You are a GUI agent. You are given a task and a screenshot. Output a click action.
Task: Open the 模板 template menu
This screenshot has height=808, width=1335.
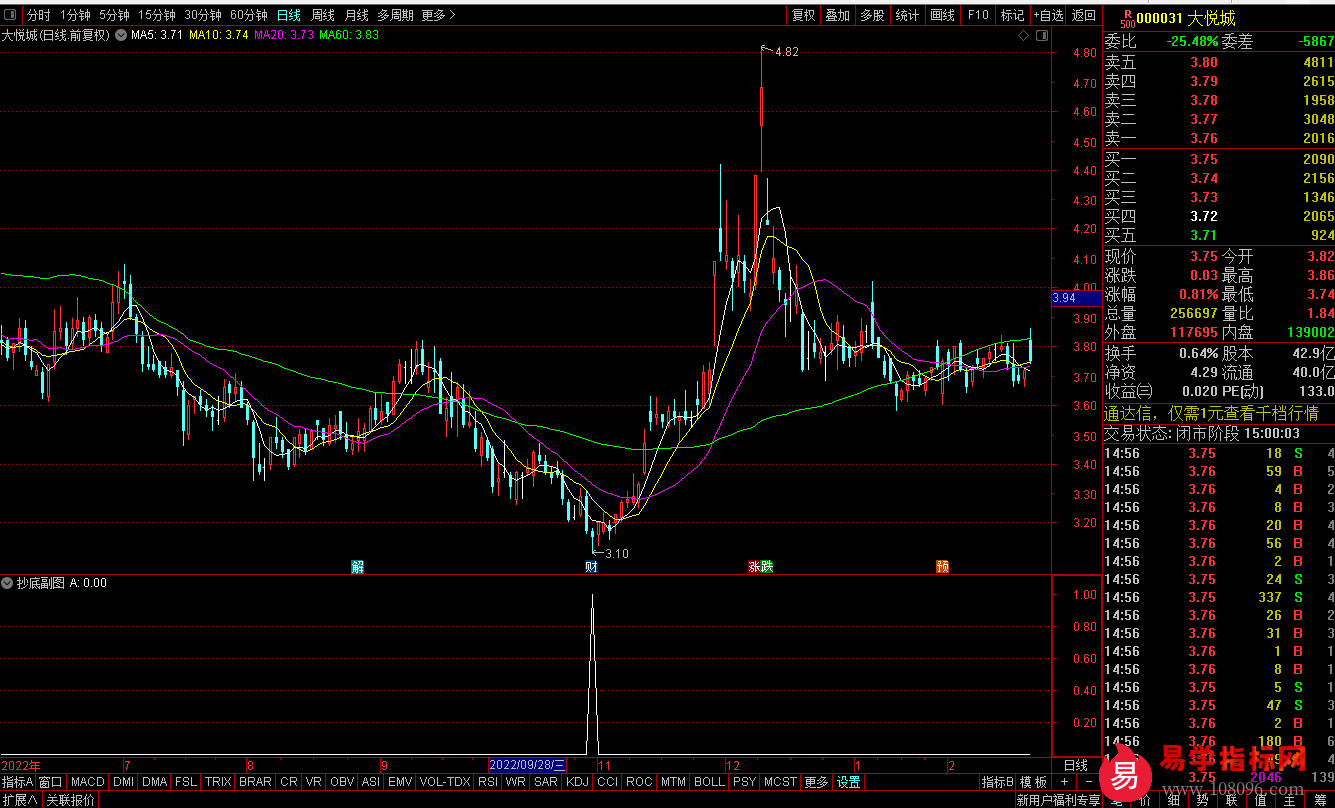pos(1034,782)
